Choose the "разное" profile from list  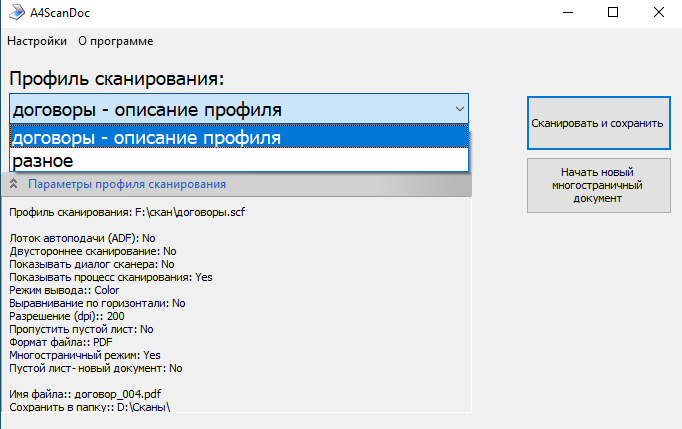[x=238, y=160]
